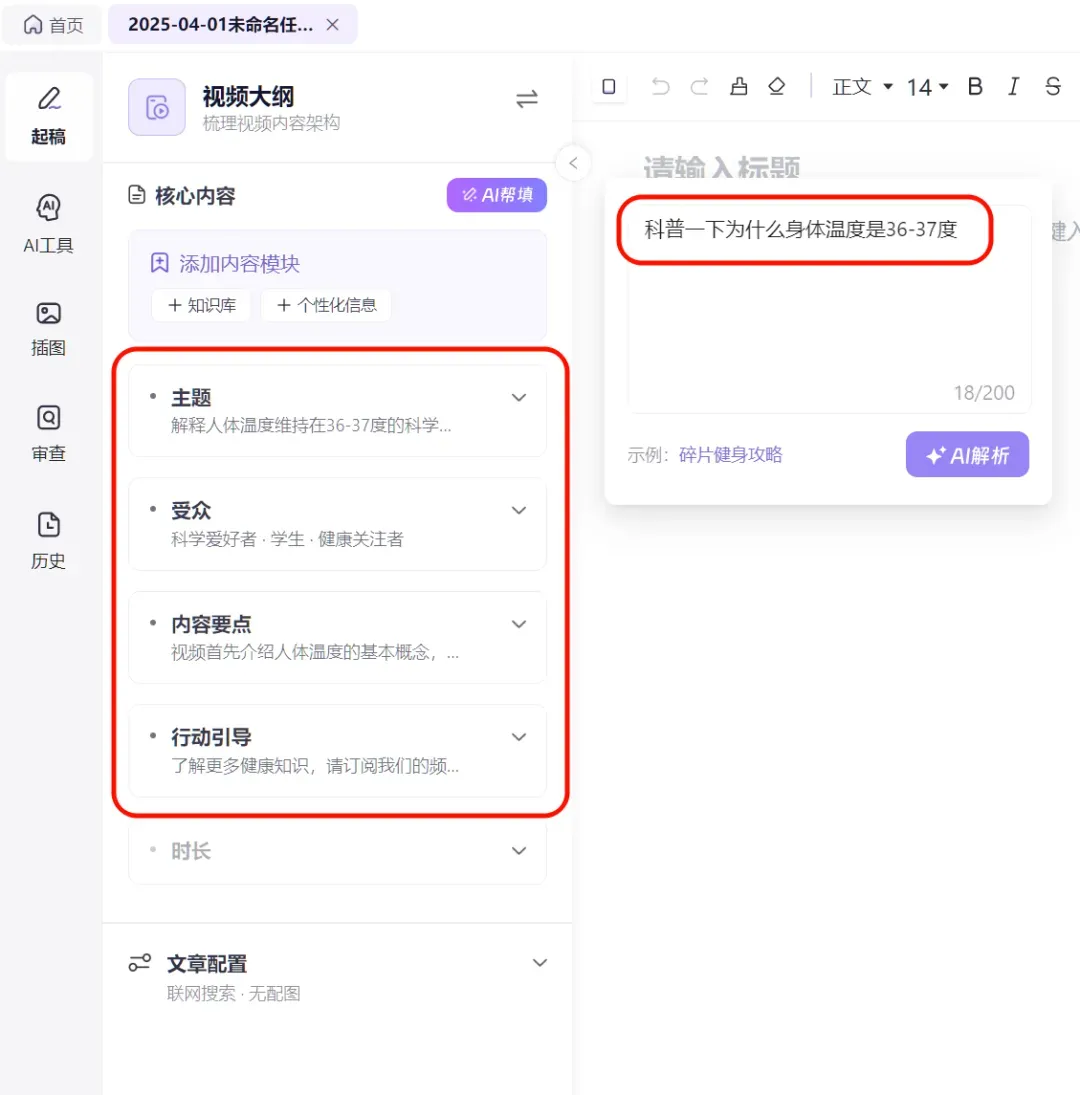The width and height of the screenshot is (1080, 1095).
Task: Click the 视频大纲 video outline icon
Action: click(157, 107)
